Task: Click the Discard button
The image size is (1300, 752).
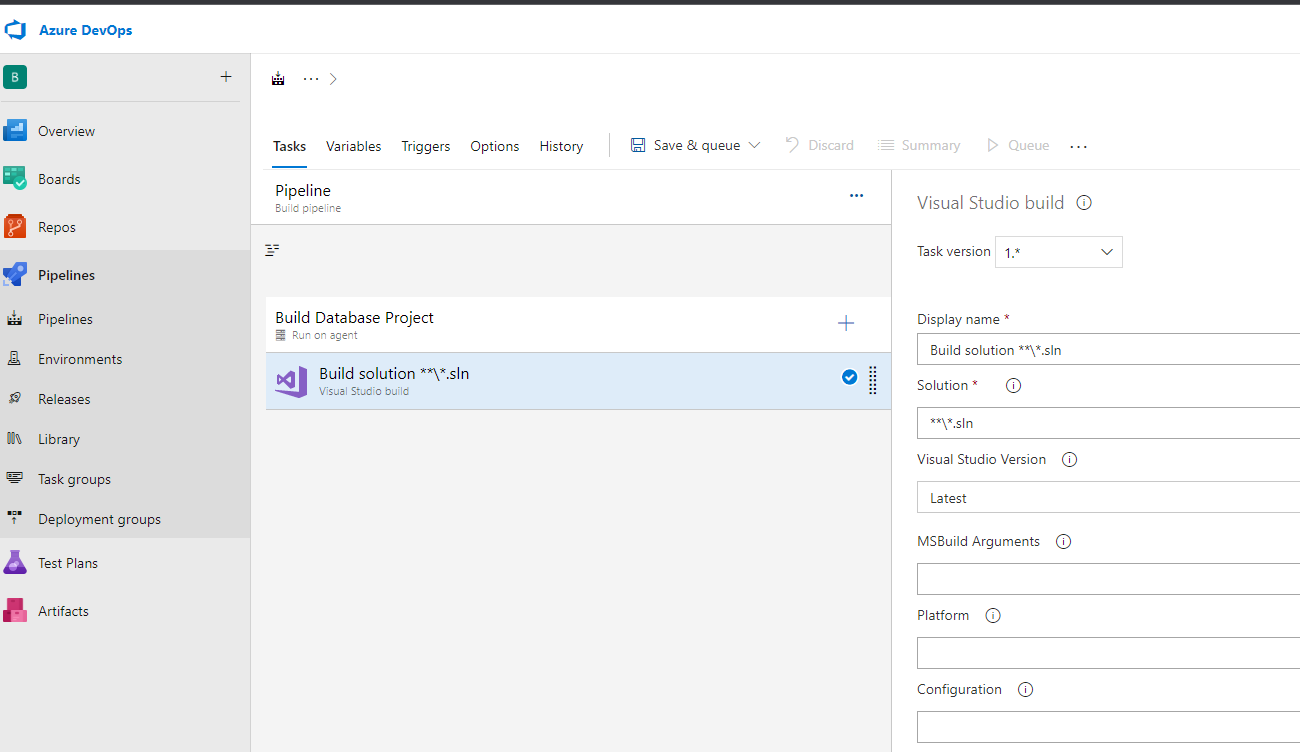Action: (x=819, y=146)
